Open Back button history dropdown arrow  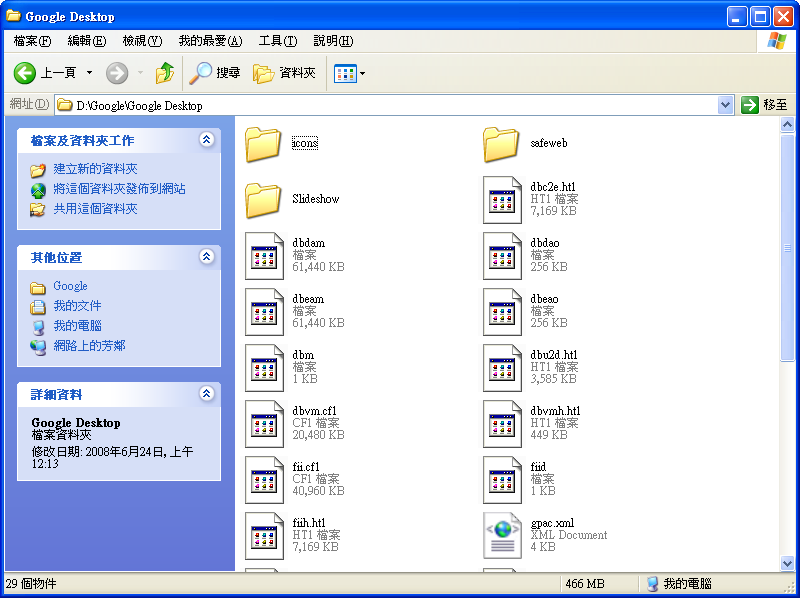click(x=89, y=73)
